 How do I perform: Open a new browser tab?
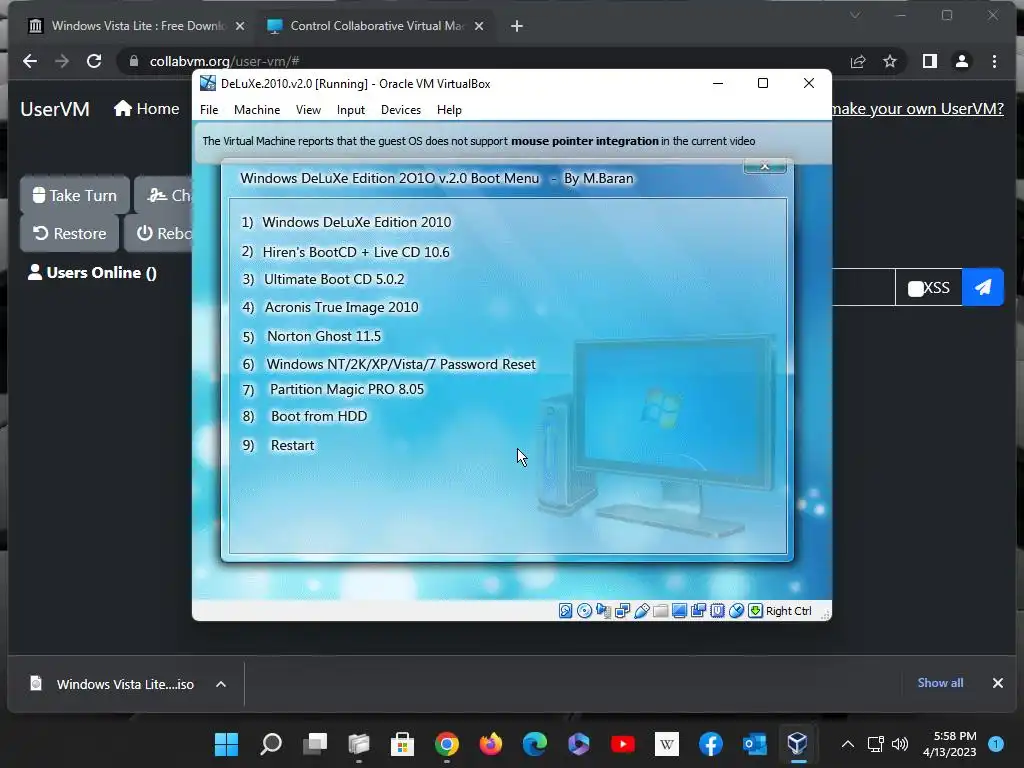tap(517, 26)
